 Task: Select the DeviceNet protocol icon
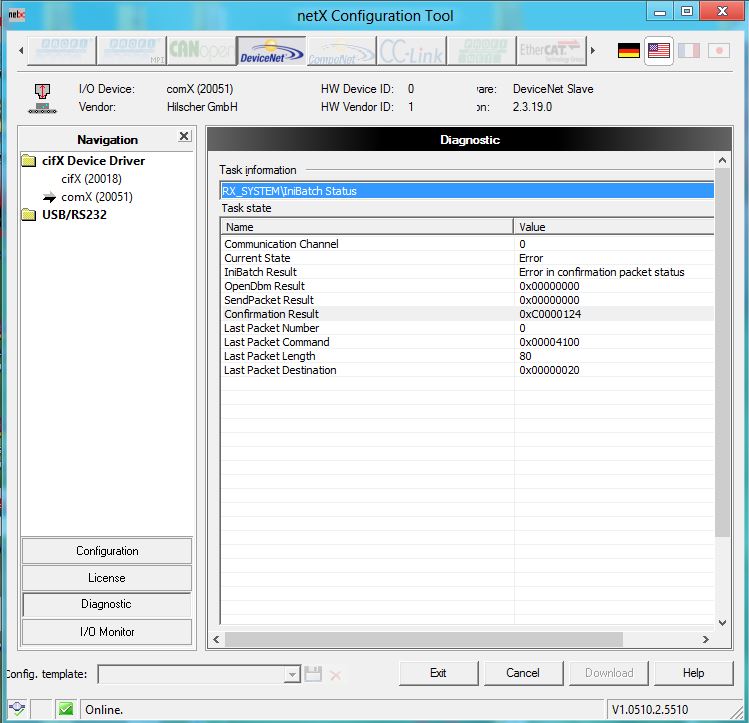pyautogui.click(x=272, y=50)
